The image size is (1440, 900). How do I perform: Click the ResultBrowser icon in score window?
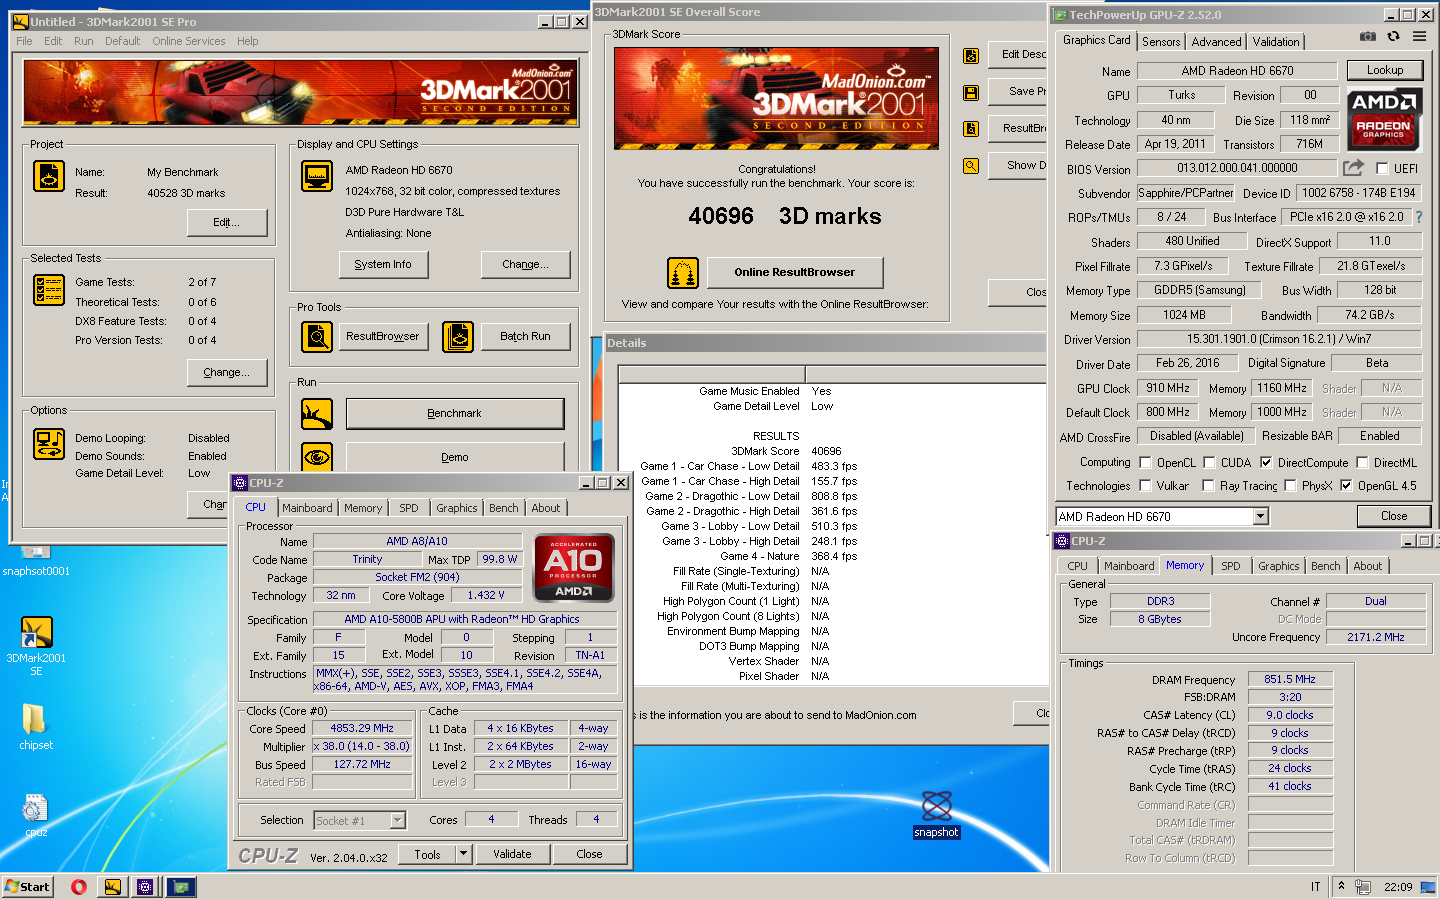point(971,129)
